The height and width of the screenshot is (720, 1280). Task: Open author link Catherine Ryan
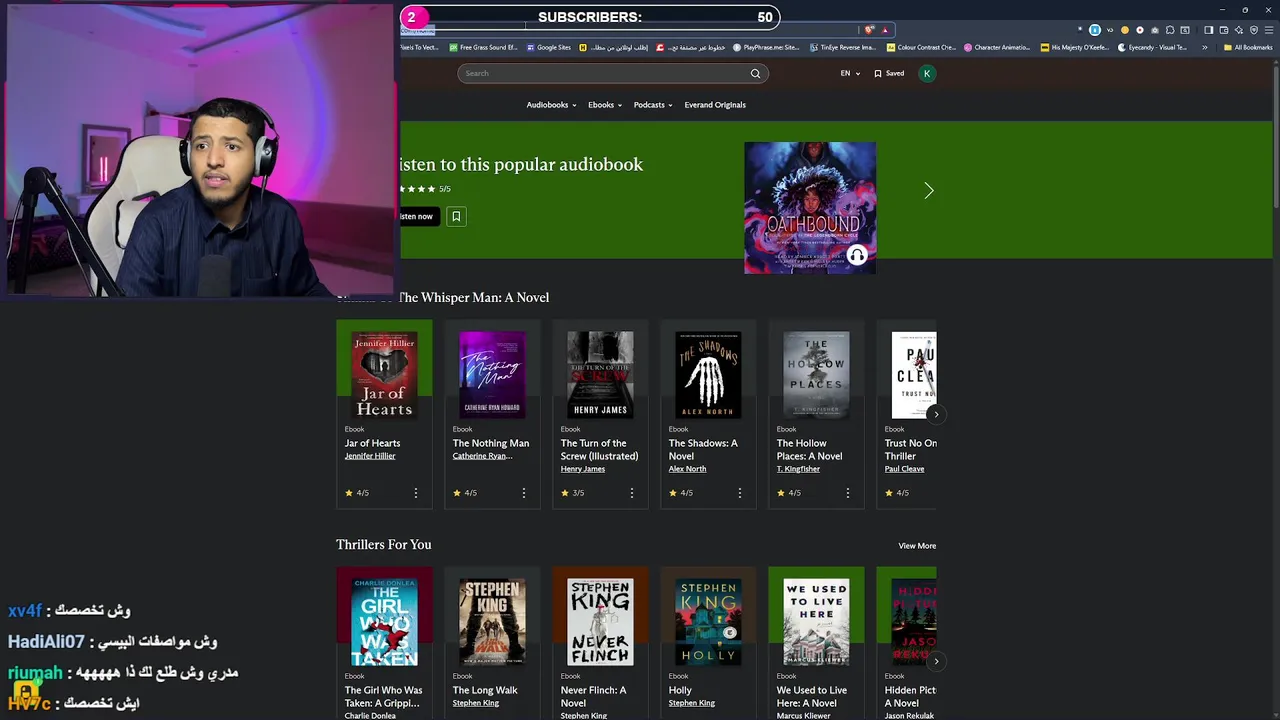point(482,456)
